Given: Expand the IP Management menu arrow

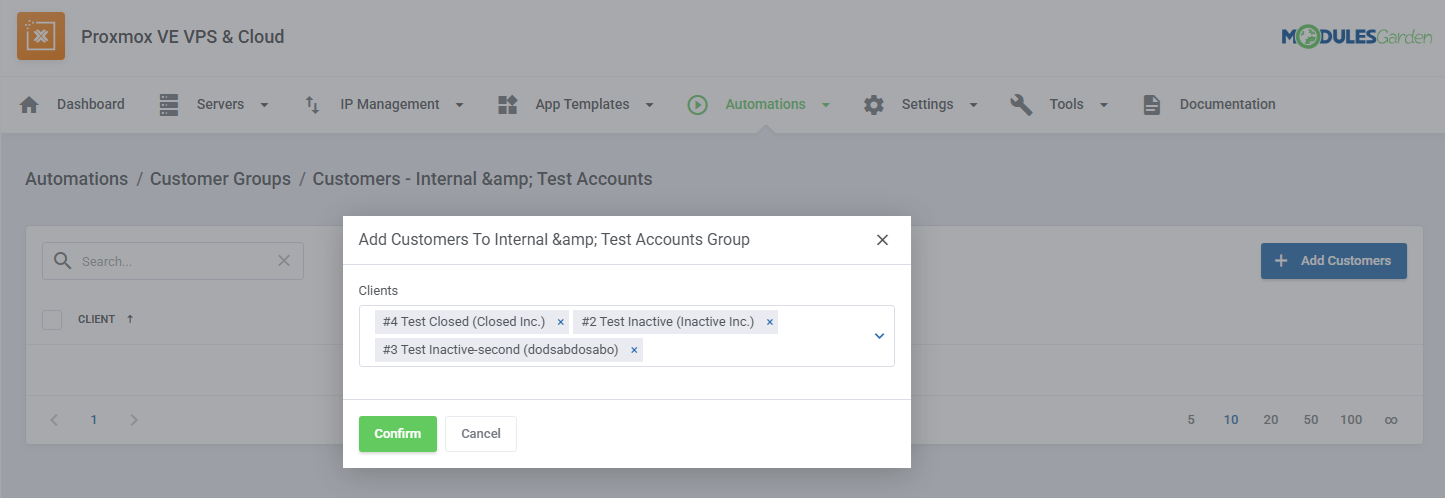Looking at the screenshot, I should point(459,105).
